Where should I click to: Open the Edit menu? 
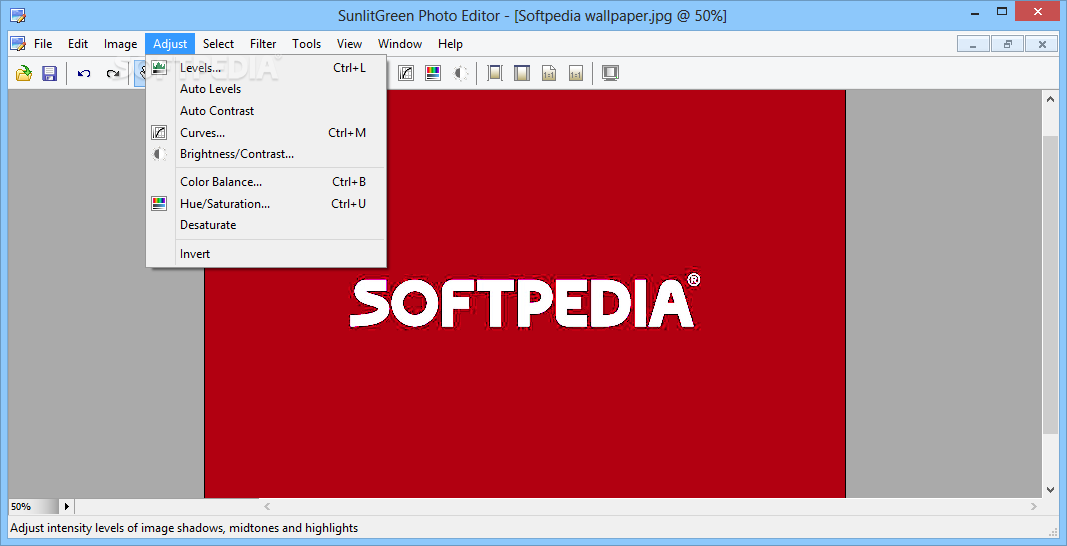click(x=78, y=44)
